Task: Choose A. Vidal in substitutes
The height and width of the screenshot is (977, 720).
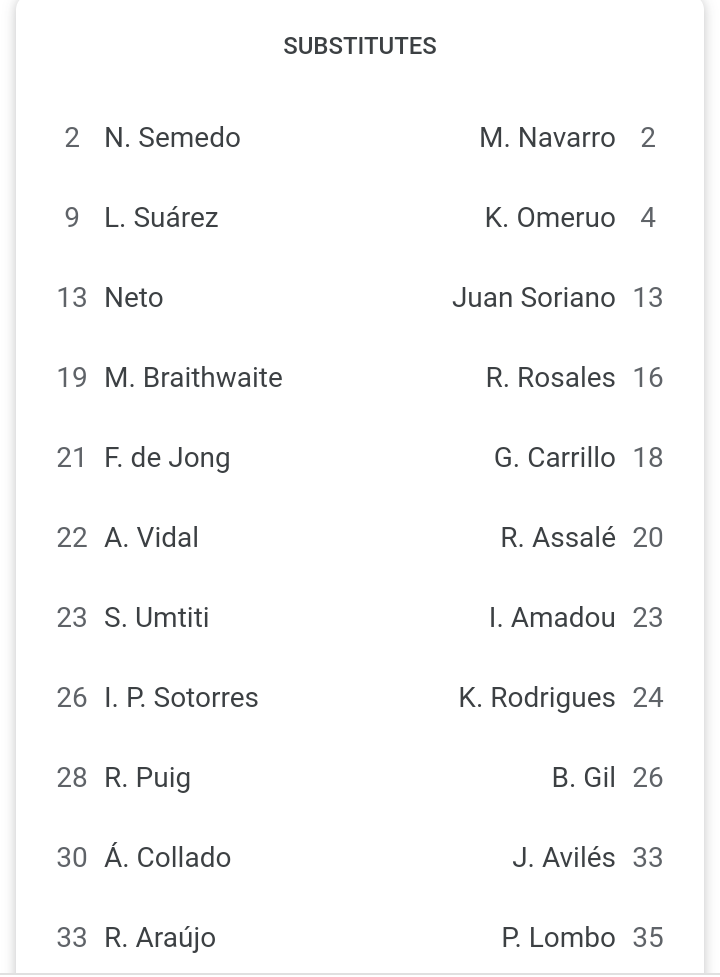Action: click(x=151, y=537)
